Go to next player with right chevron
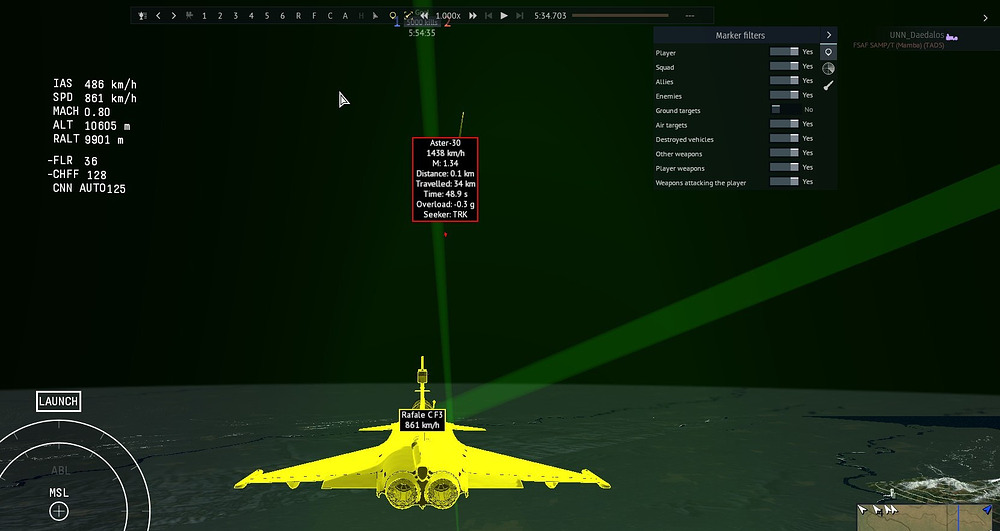 coord(173,16)
